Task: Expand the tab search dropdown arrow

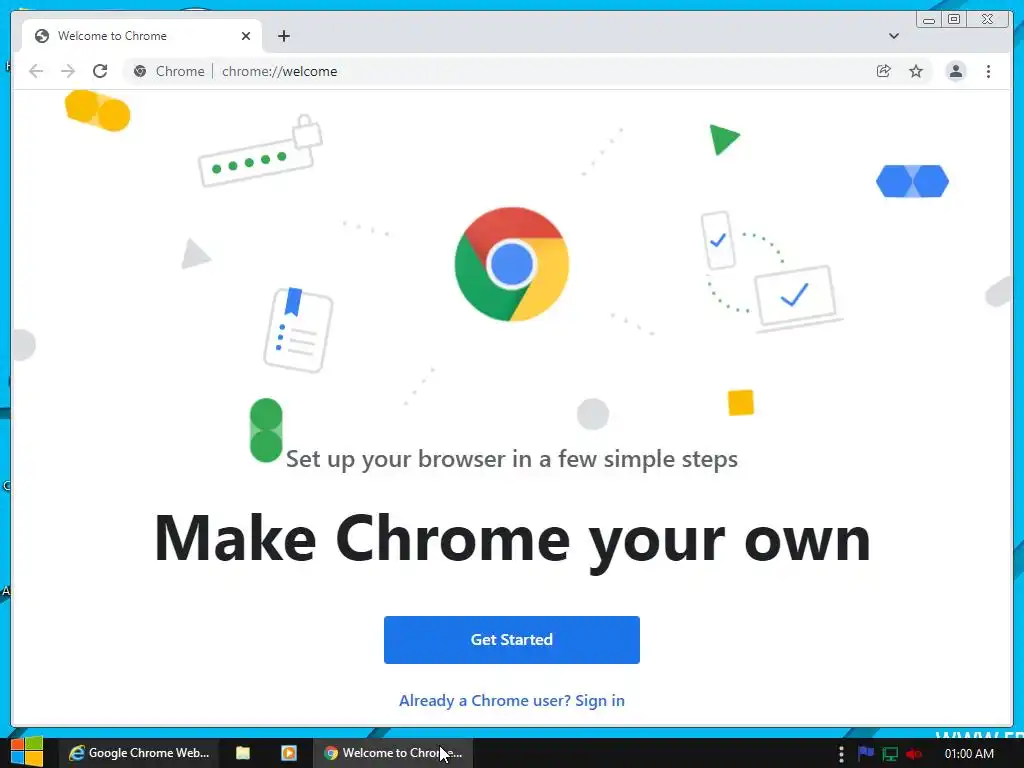Action: pyautogui.click(x=893, y=36)
